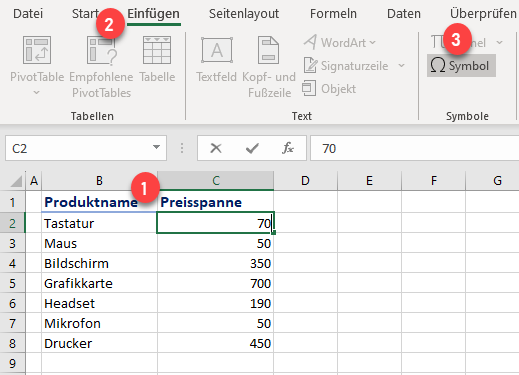Select the Mikrofon cell
Viewport: 519px width, 375px height.
[99, 323]
